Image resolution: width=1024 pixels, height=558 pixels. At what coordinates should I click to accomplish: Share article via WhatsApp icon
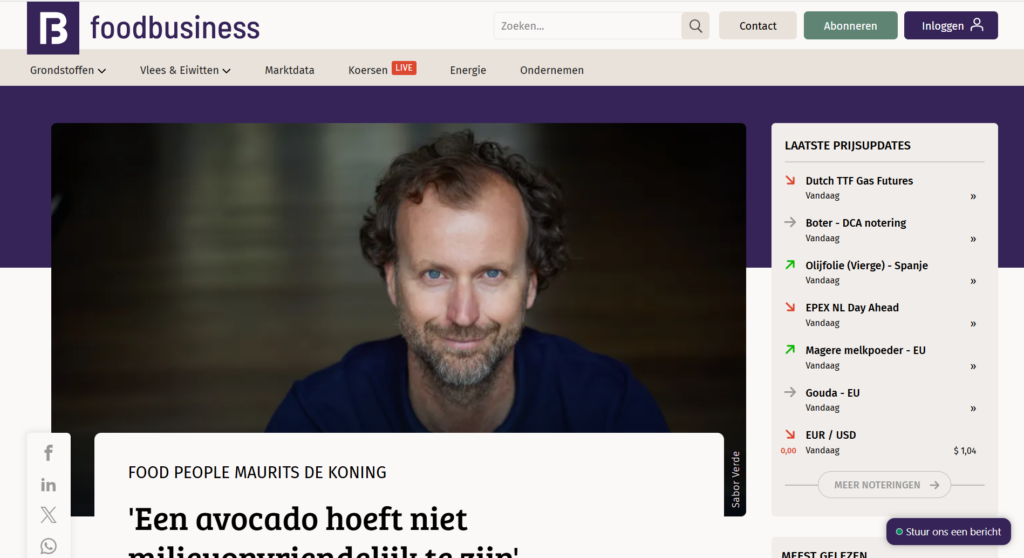[48, 546]
